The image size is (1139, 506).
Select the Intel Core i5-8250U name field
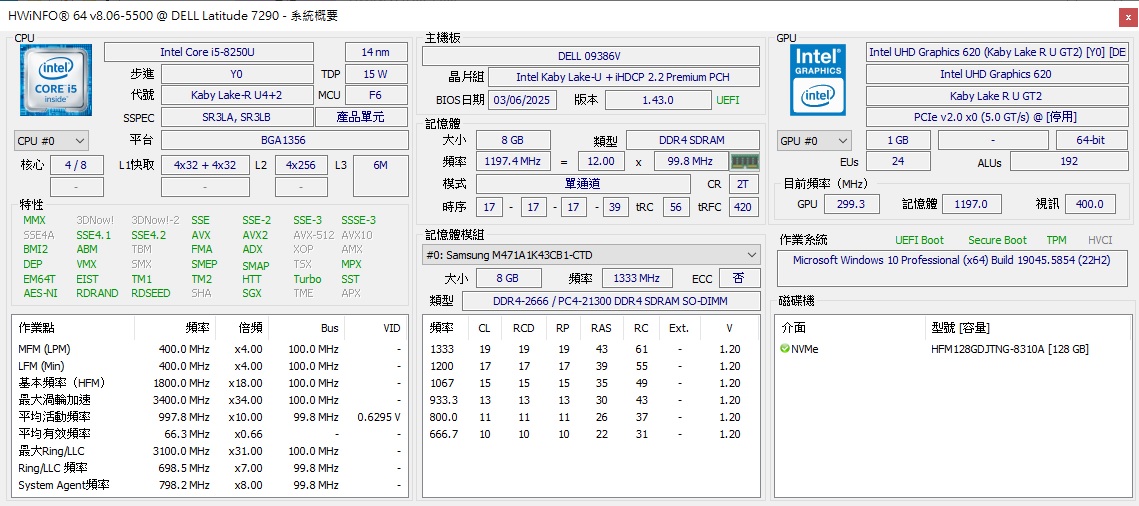coord(208,52)
